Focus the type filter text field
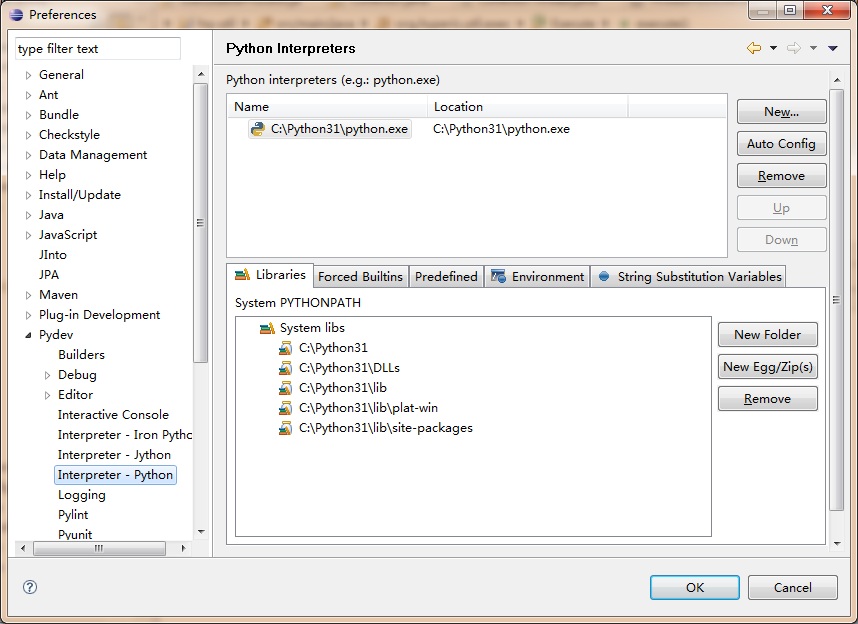 98,49
